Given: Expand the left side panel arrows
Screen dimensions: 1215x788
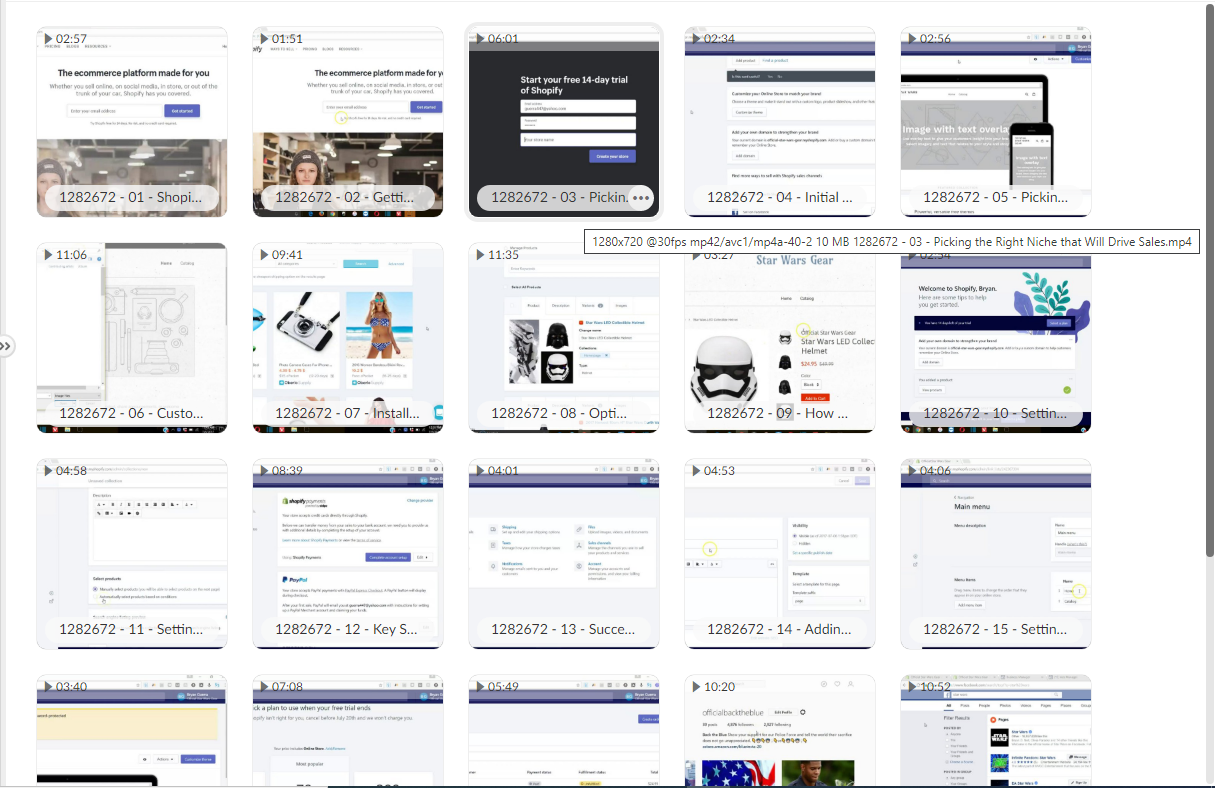Looking at the screenshot, I should 6,346.
